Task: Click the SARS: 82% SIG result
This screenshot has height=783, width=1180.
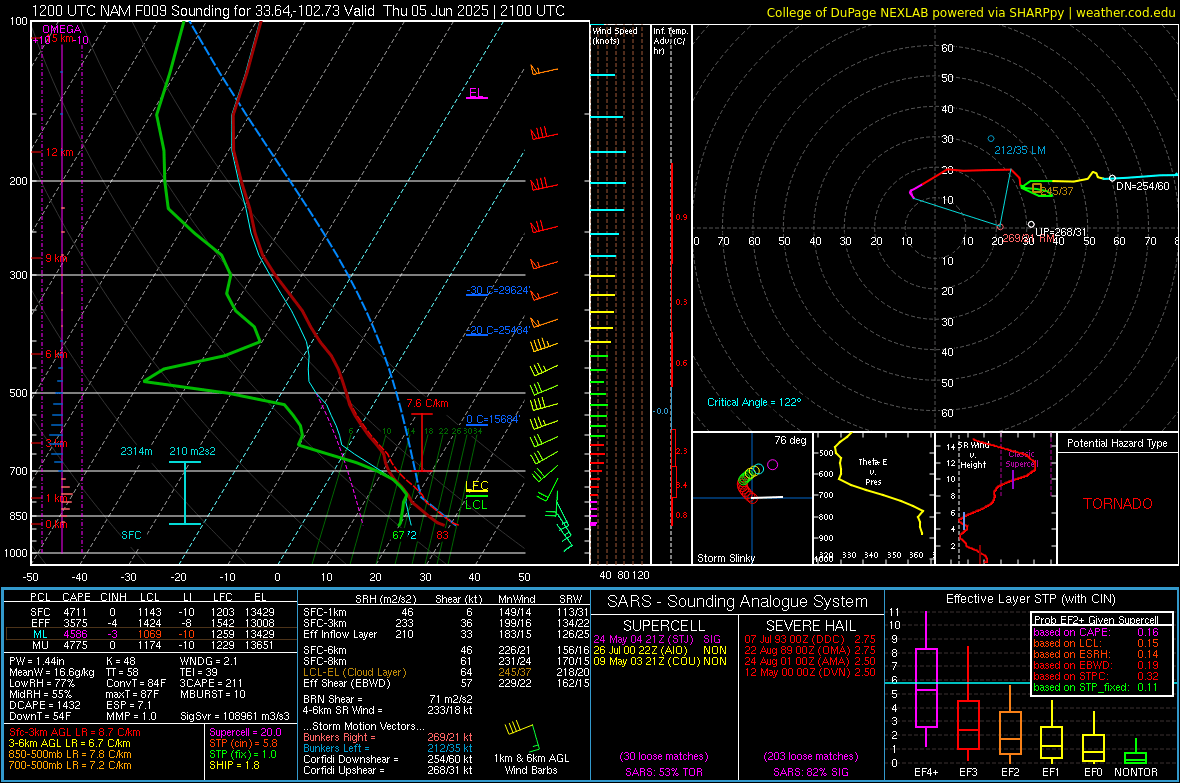Action: (810, 772)
